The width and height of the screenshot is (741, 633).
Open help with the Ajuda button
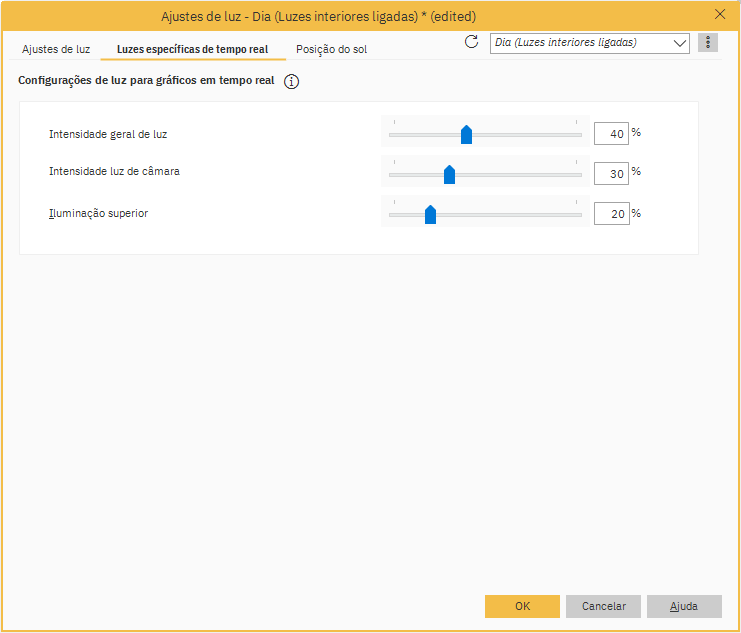point(684,606)
